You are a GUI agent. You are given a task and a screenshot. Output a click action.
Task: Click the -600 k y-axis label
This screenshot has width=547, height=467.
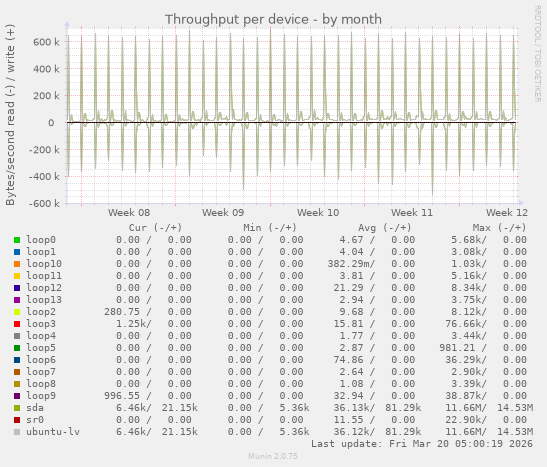[44, 203]
